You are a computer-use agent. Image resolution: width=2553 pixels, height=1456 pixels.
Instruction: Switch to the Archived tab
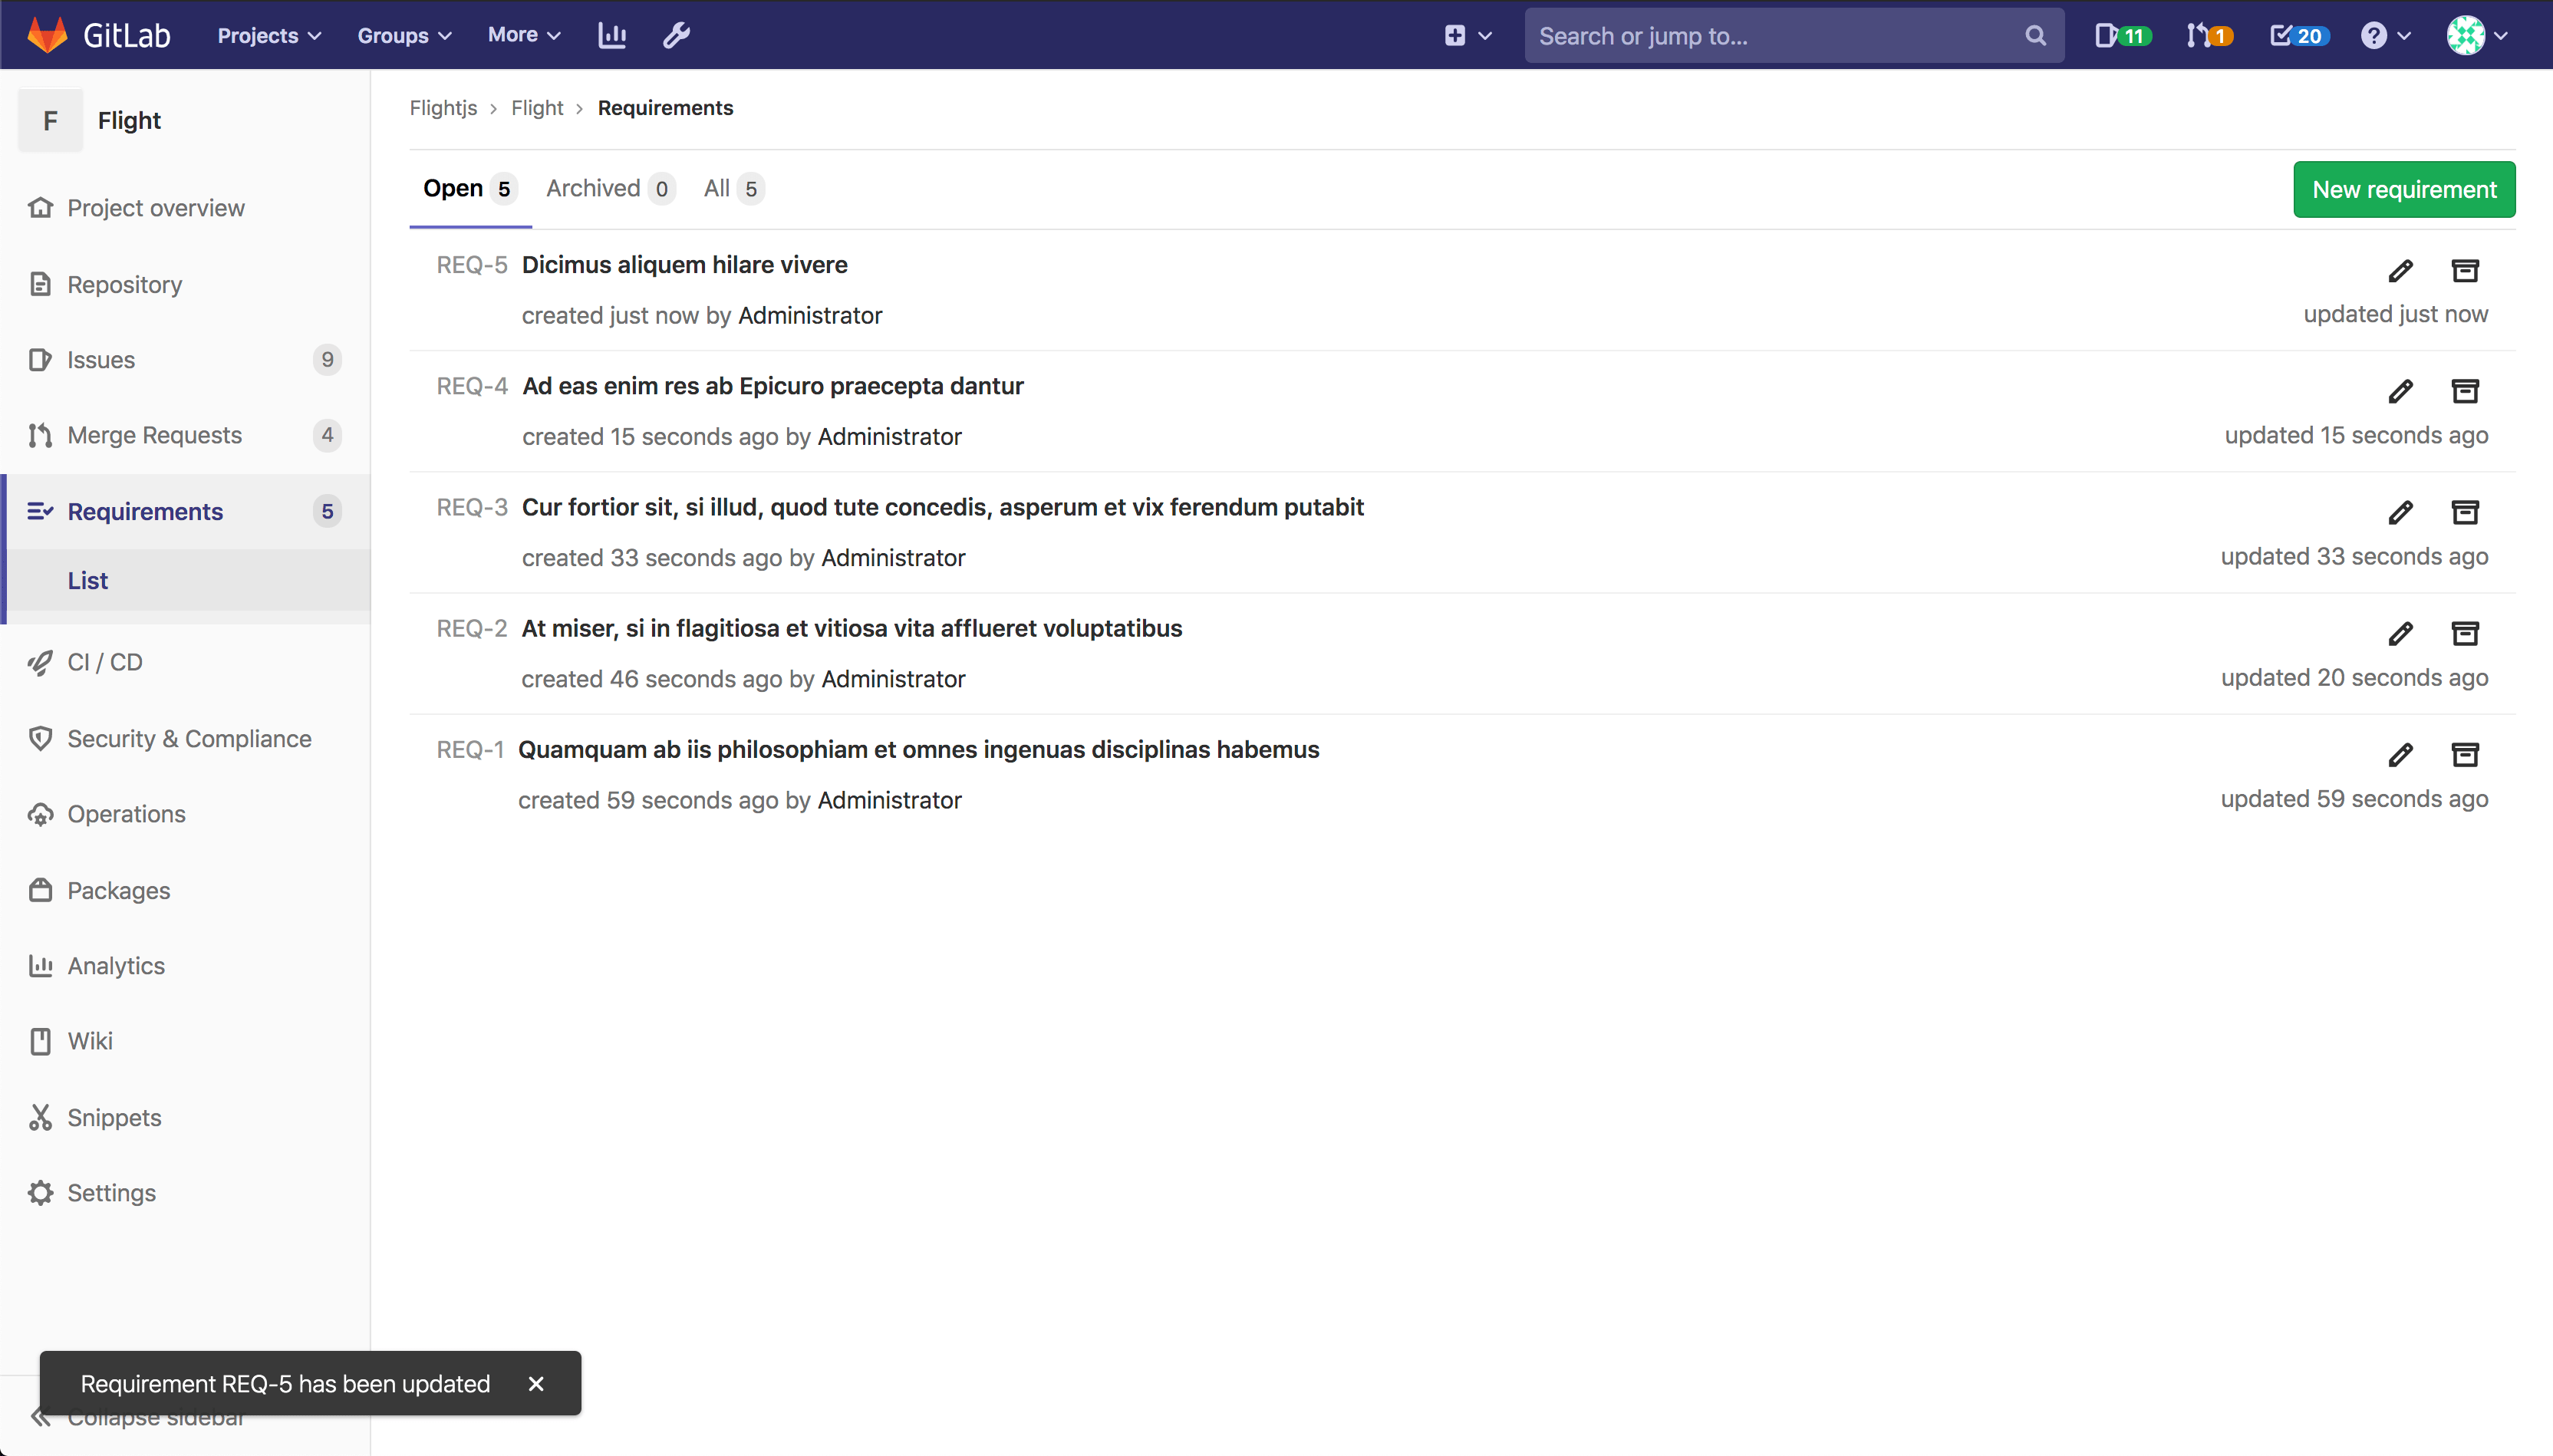[609, 189]
